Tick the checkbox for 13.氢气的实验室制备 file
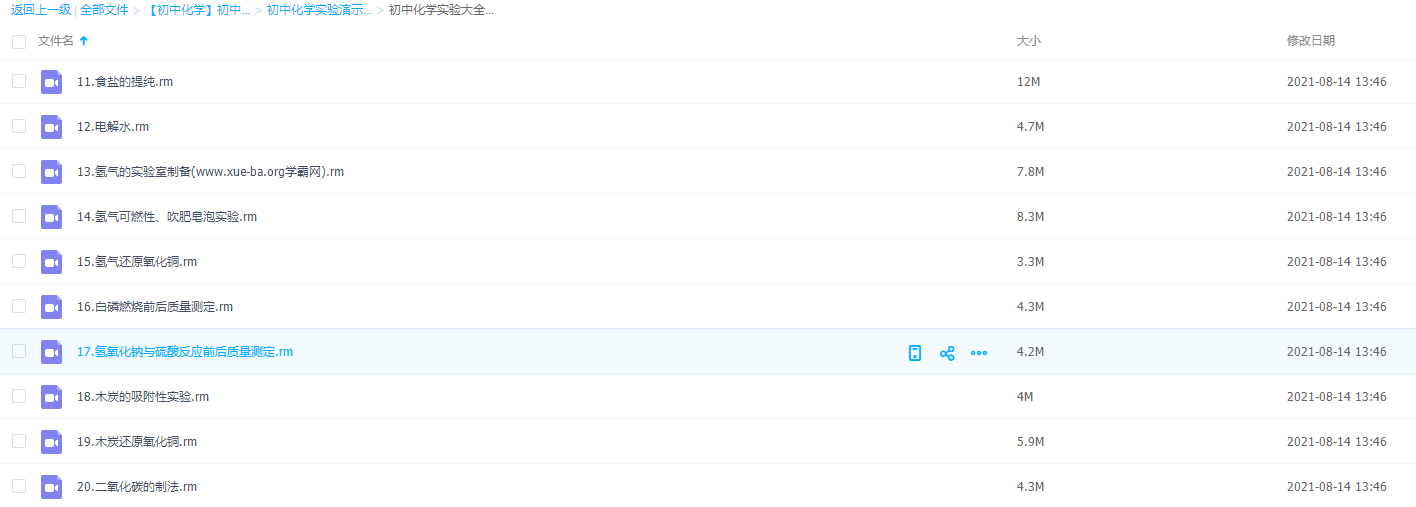 pos(19,171)
